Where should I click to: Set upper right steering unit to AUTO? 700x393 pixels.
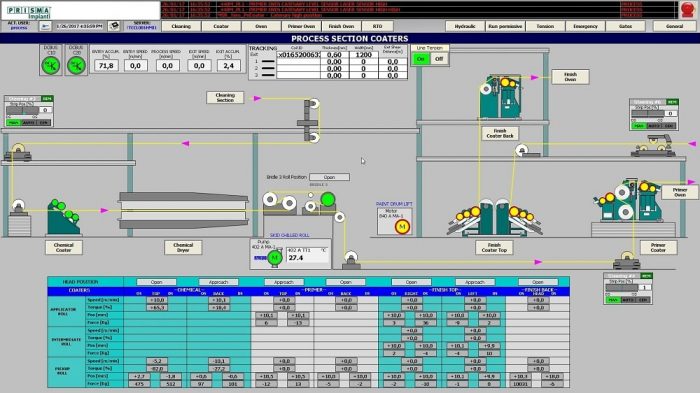pyautogui.click(x=654, y=126)
